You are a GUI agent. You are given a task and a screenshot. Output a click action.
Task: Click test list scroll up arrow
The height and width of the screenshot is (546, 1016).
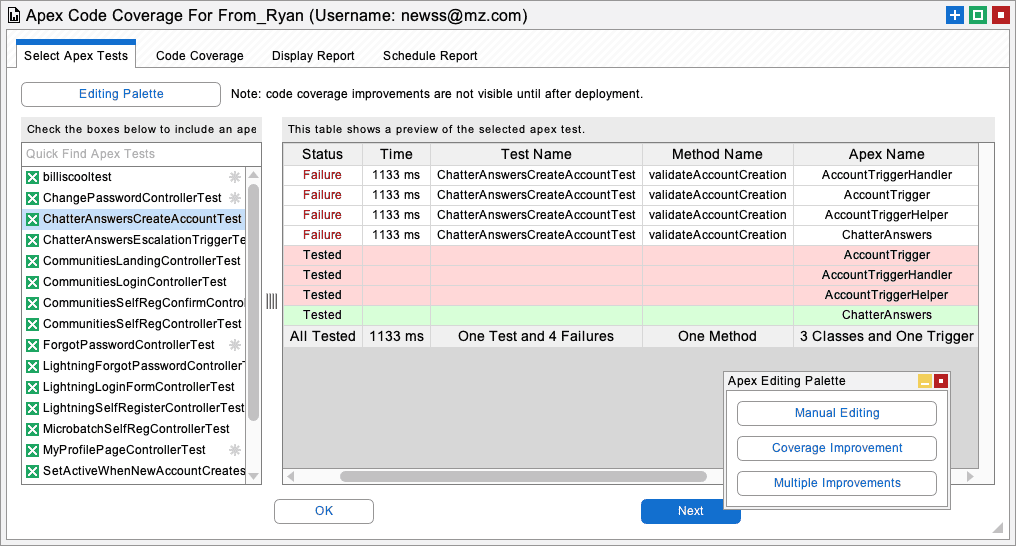(x=254, y=175)
